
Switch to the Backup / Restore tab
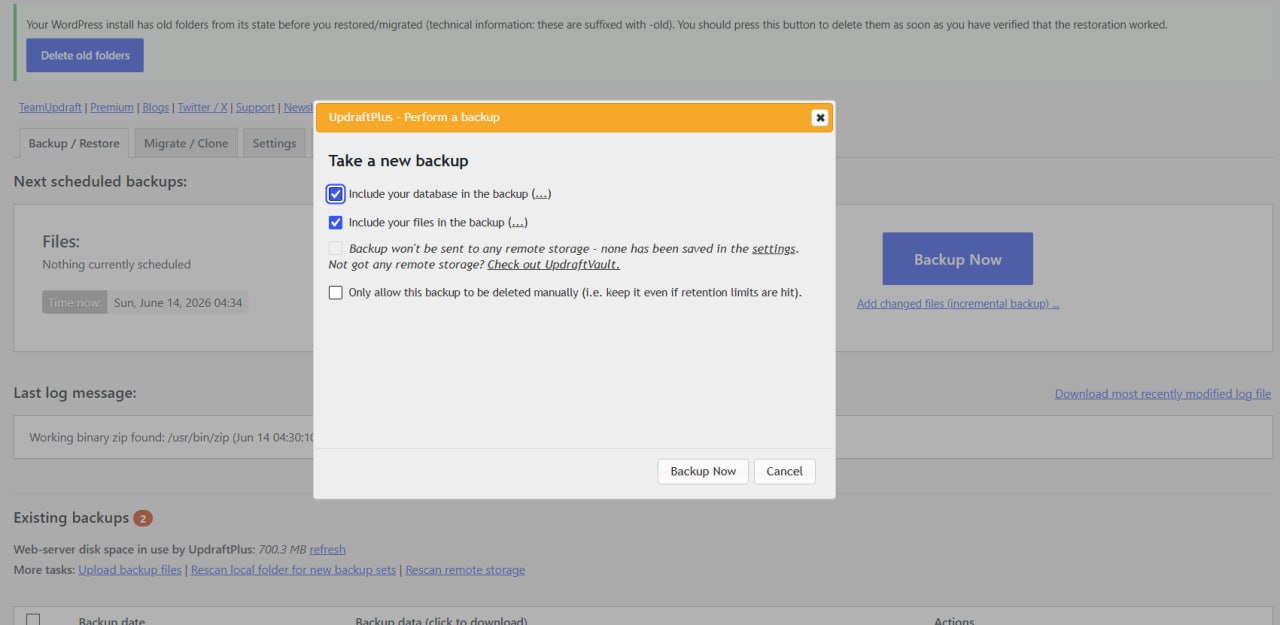point(74,143)
